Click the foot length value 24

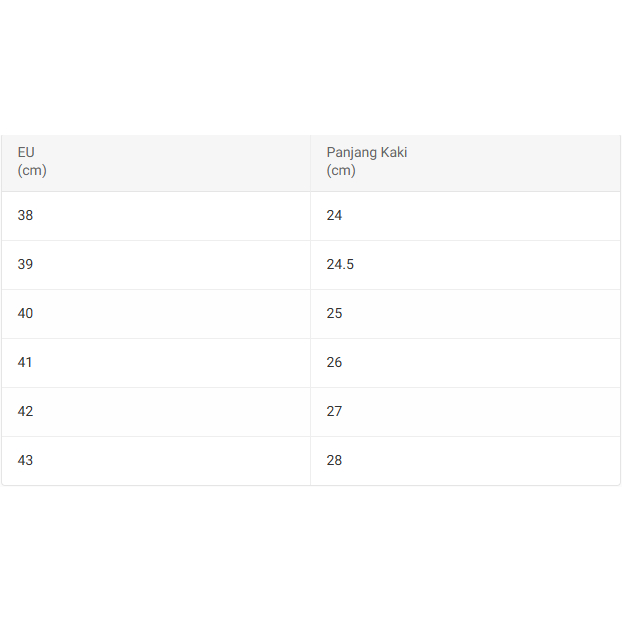335,216
